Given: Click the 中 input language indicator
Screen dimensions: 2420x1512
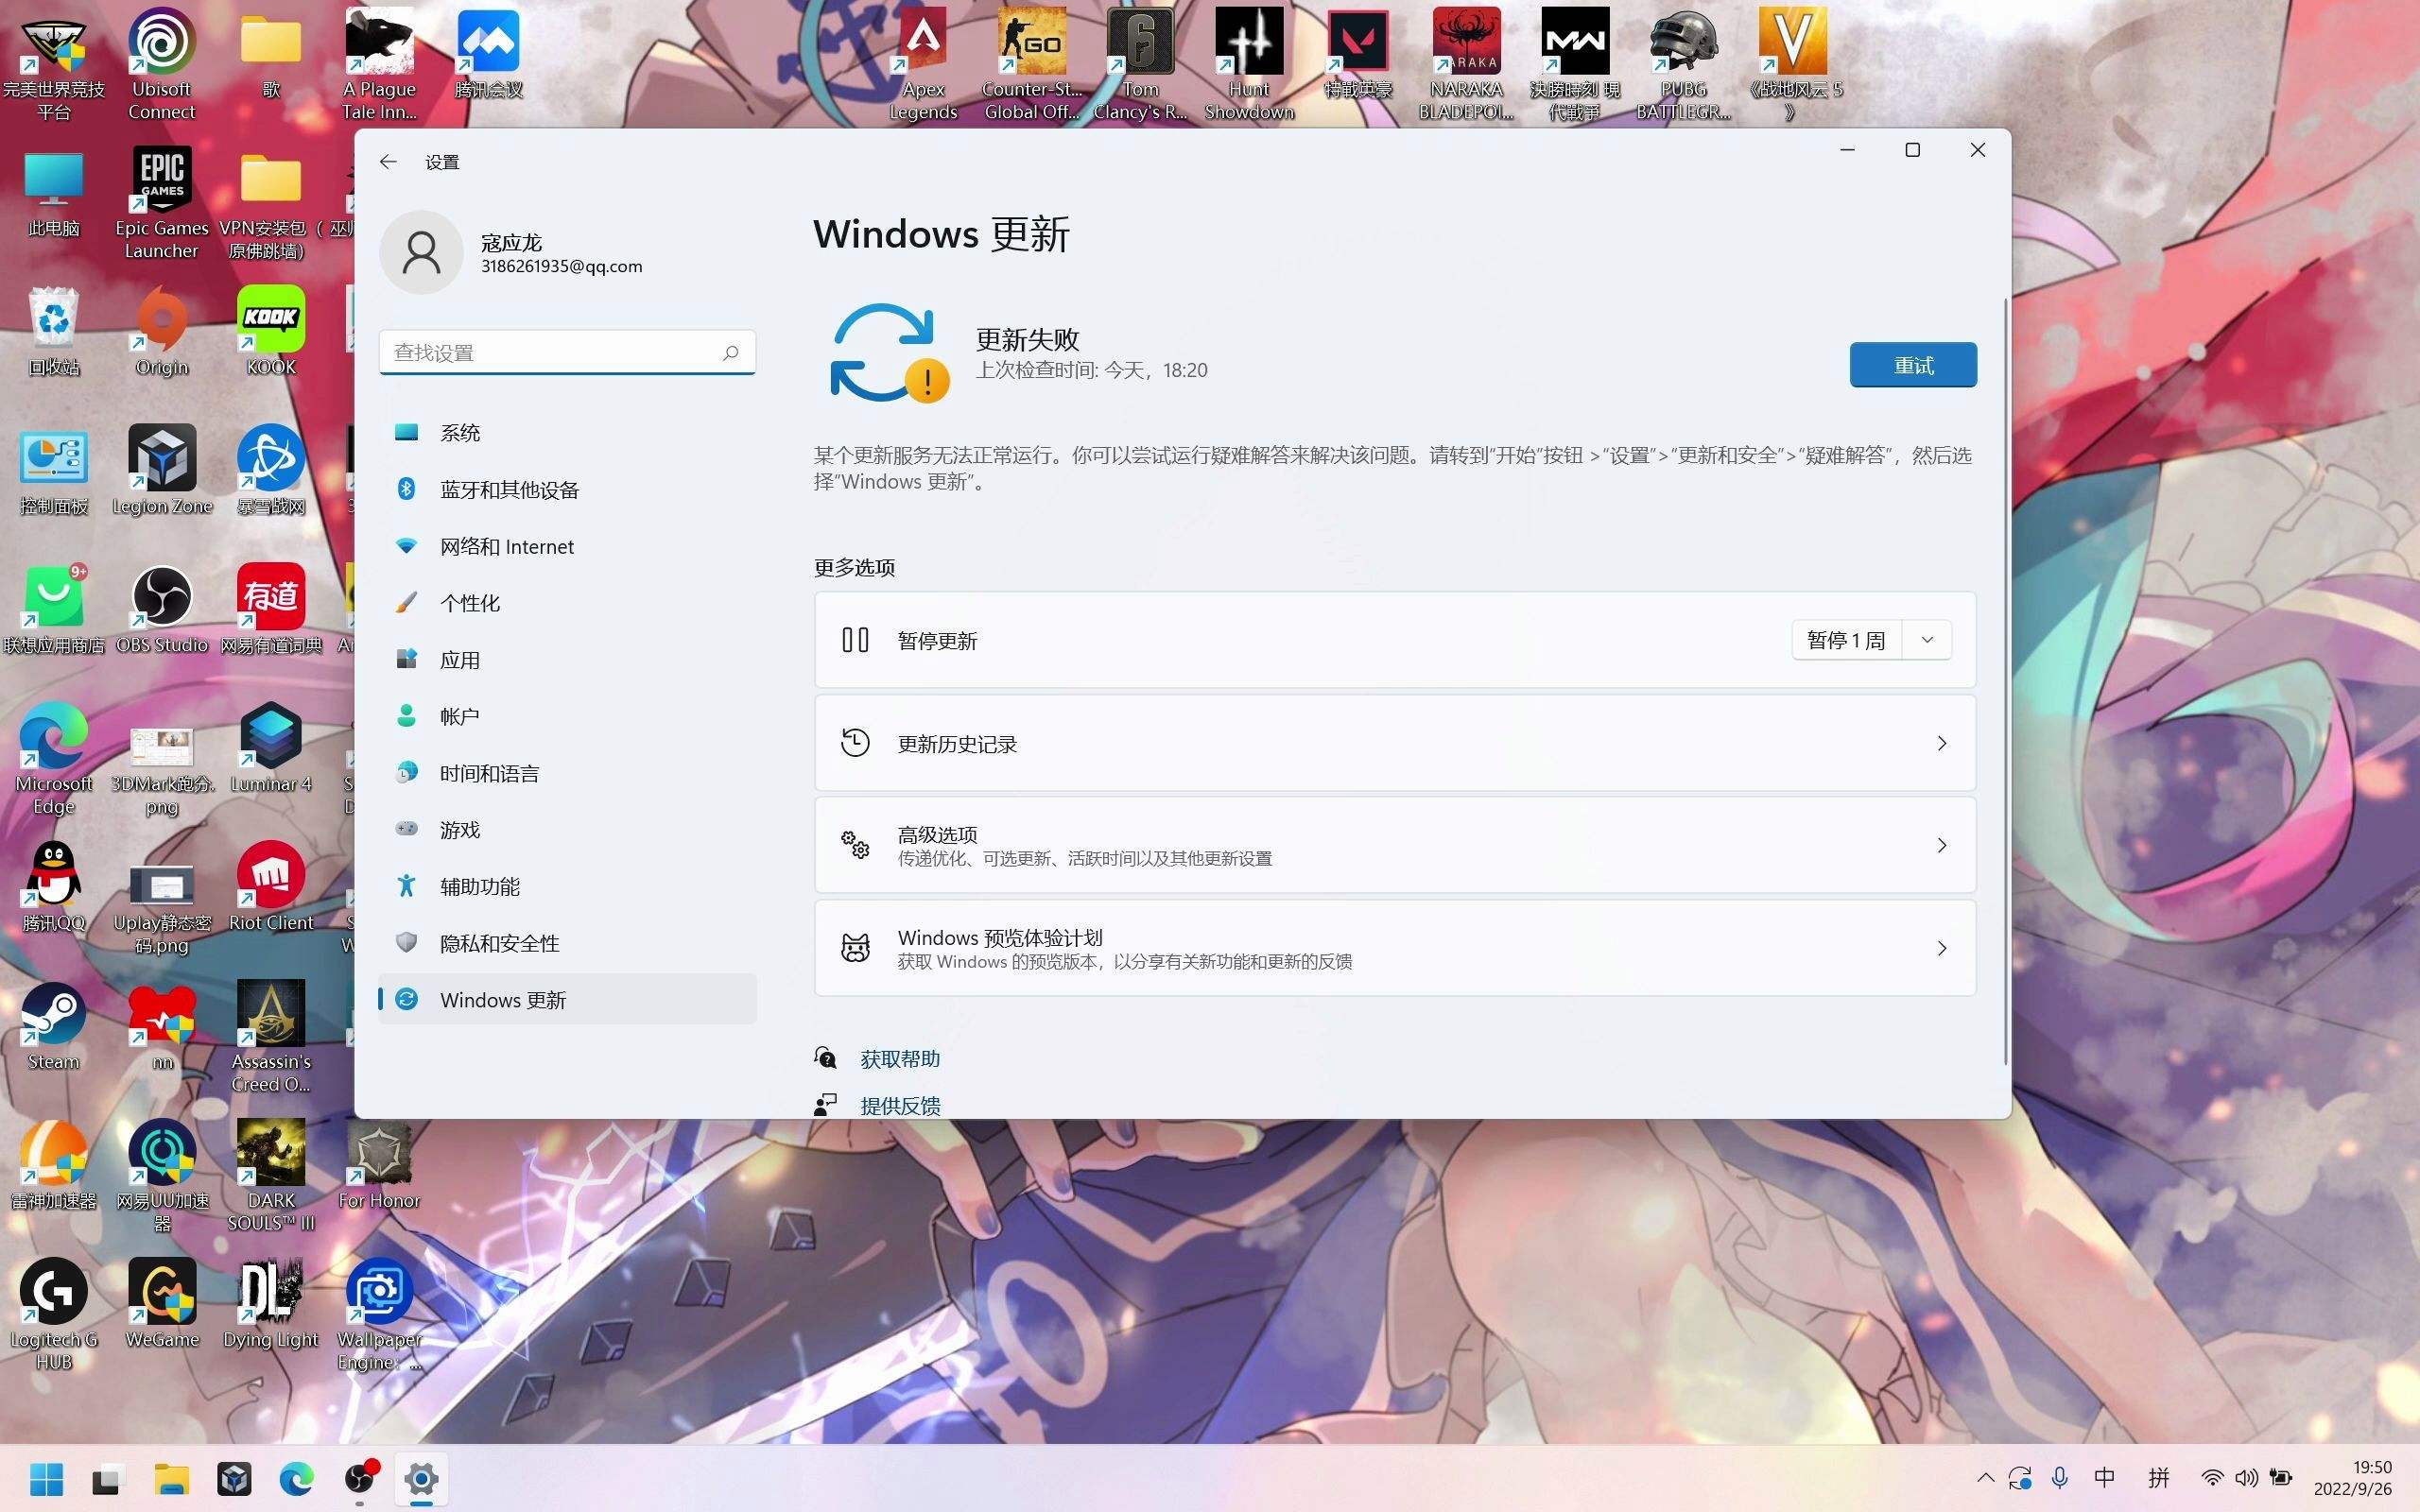Looking at the screenshot, I should click(x=2105, y=1478).
